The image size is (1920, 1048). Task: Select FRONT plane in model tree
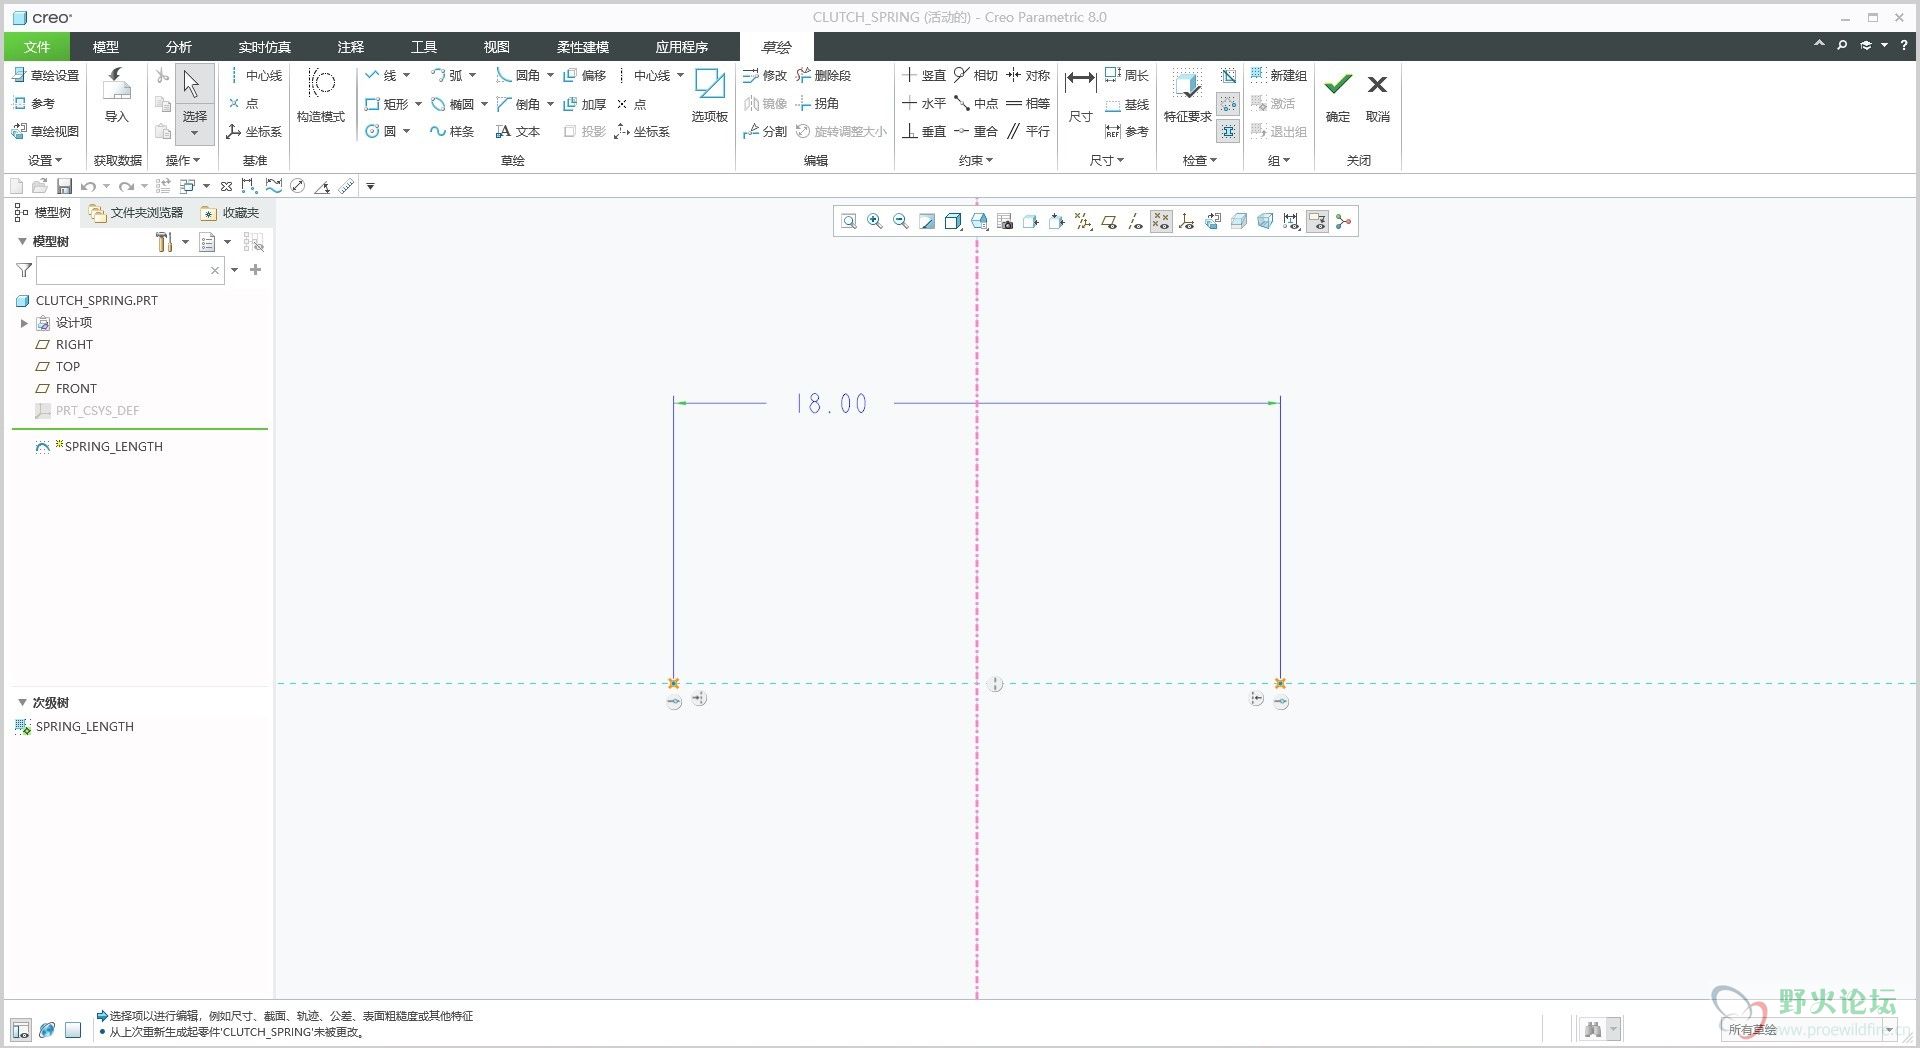[66, 388]
